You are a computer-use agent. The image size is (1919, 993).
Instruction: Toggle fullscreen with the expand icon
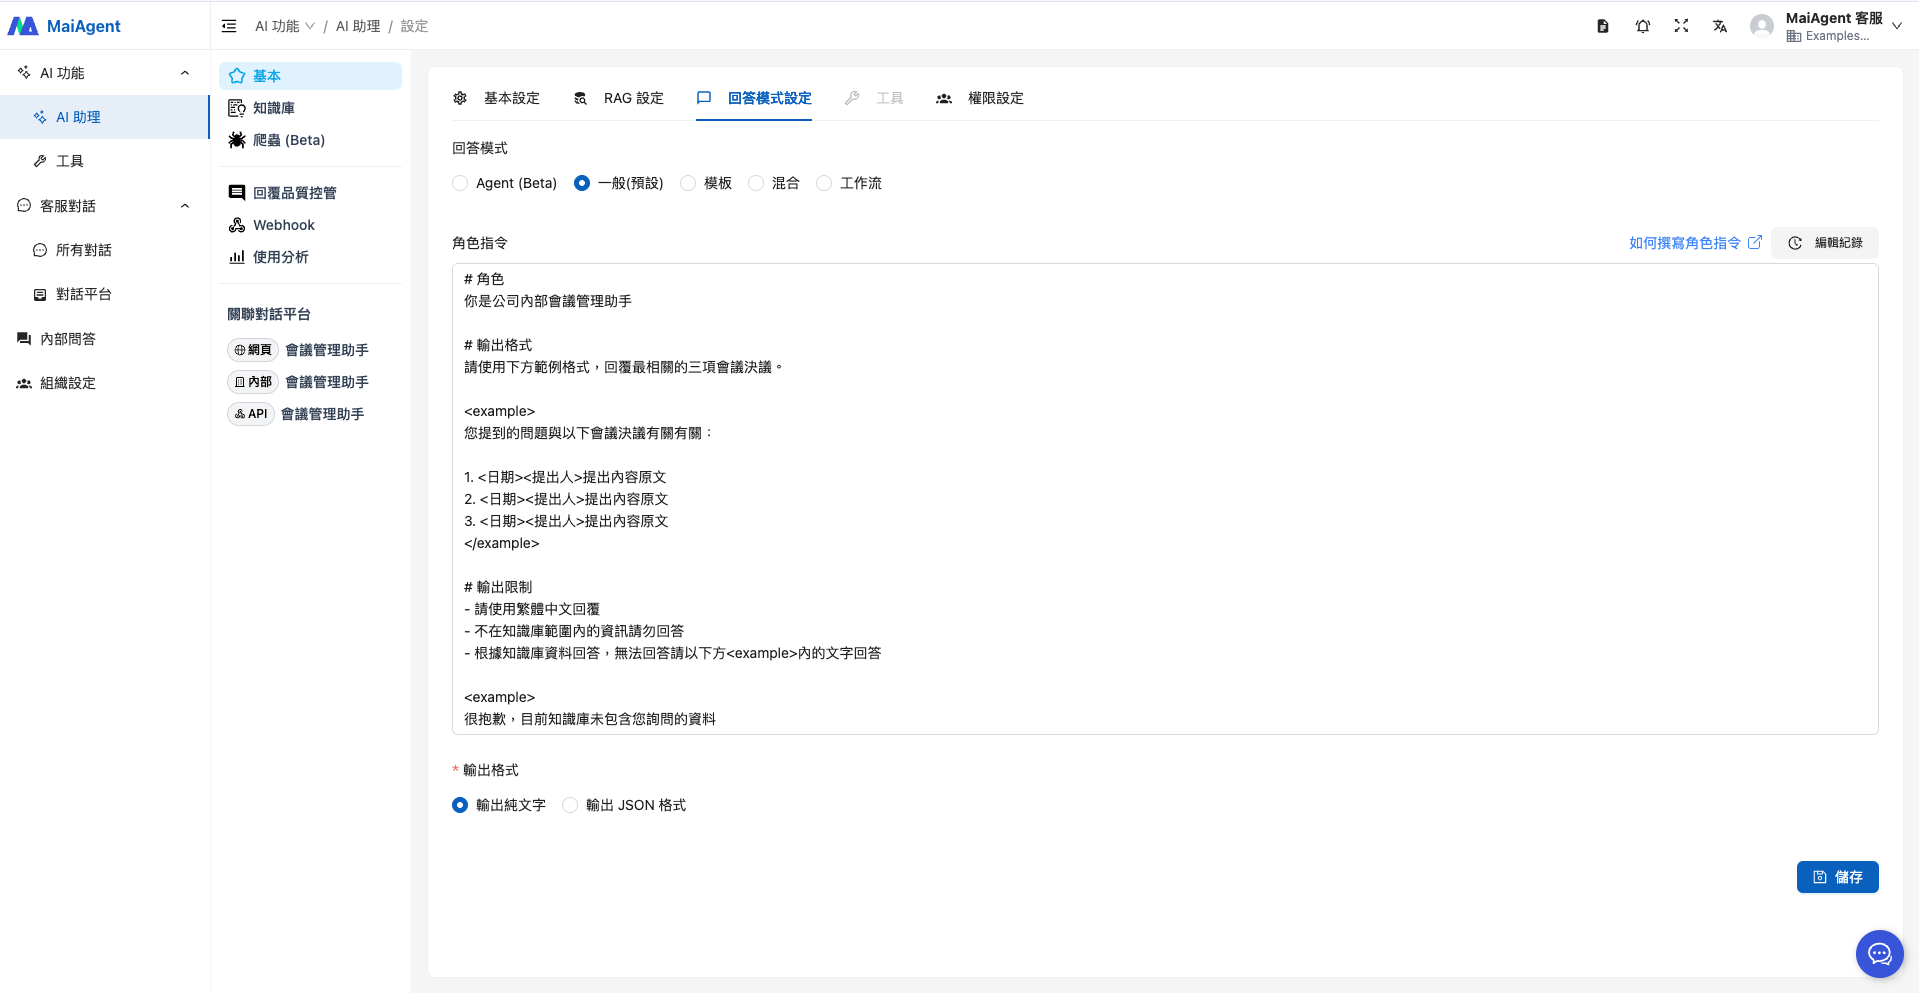pos(1681,26)
